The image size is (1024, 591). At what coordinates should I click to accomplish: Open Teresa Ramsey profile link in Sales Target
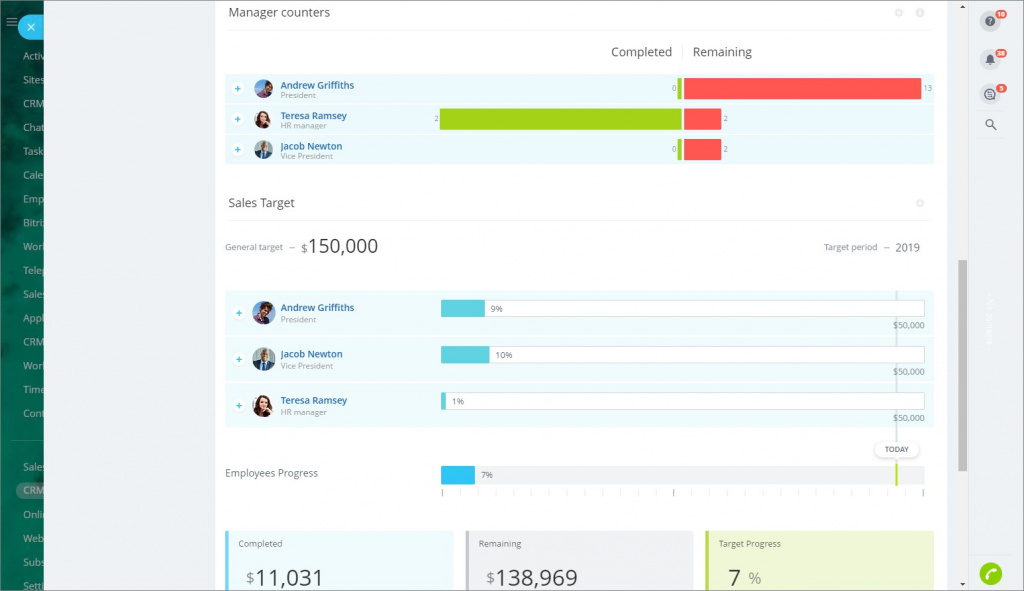click(314, 401)
